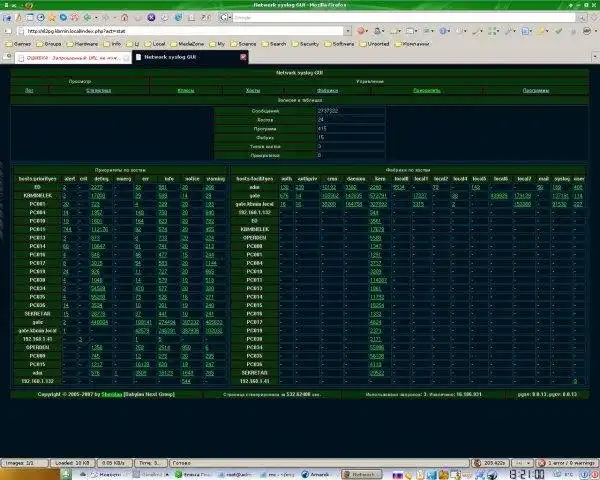This screenshot has height=480, width=600.
Task: Click the adm host row in facilities table
Action: click(x=408, y=188)
